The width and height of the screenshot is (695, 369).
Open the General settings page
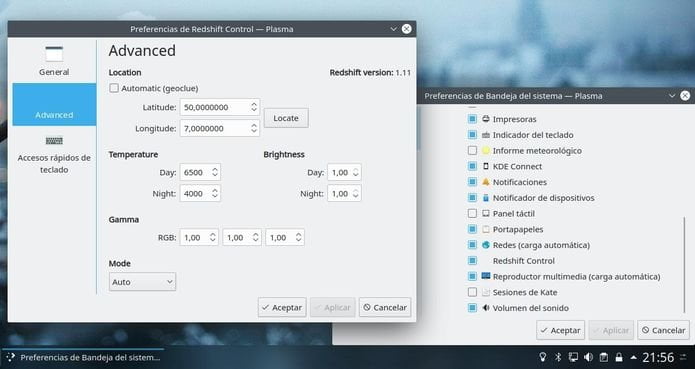(x=54, y=61)
